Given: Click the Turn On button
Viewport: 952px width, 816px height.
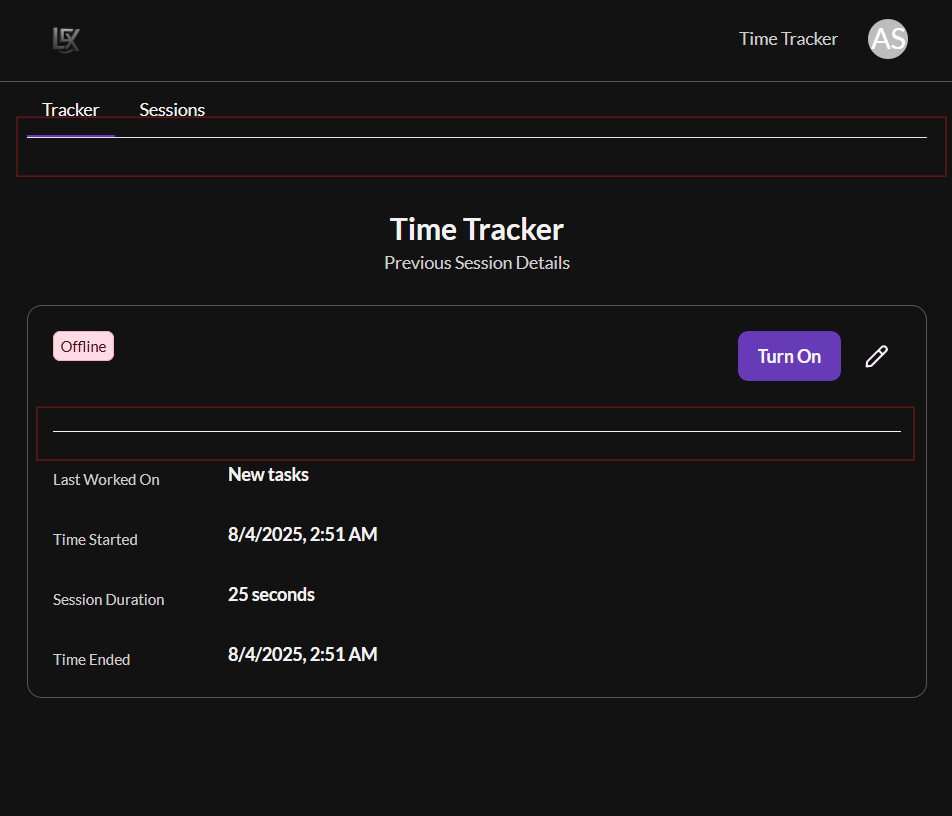Looking at the screenshot, I should [789, 356].
